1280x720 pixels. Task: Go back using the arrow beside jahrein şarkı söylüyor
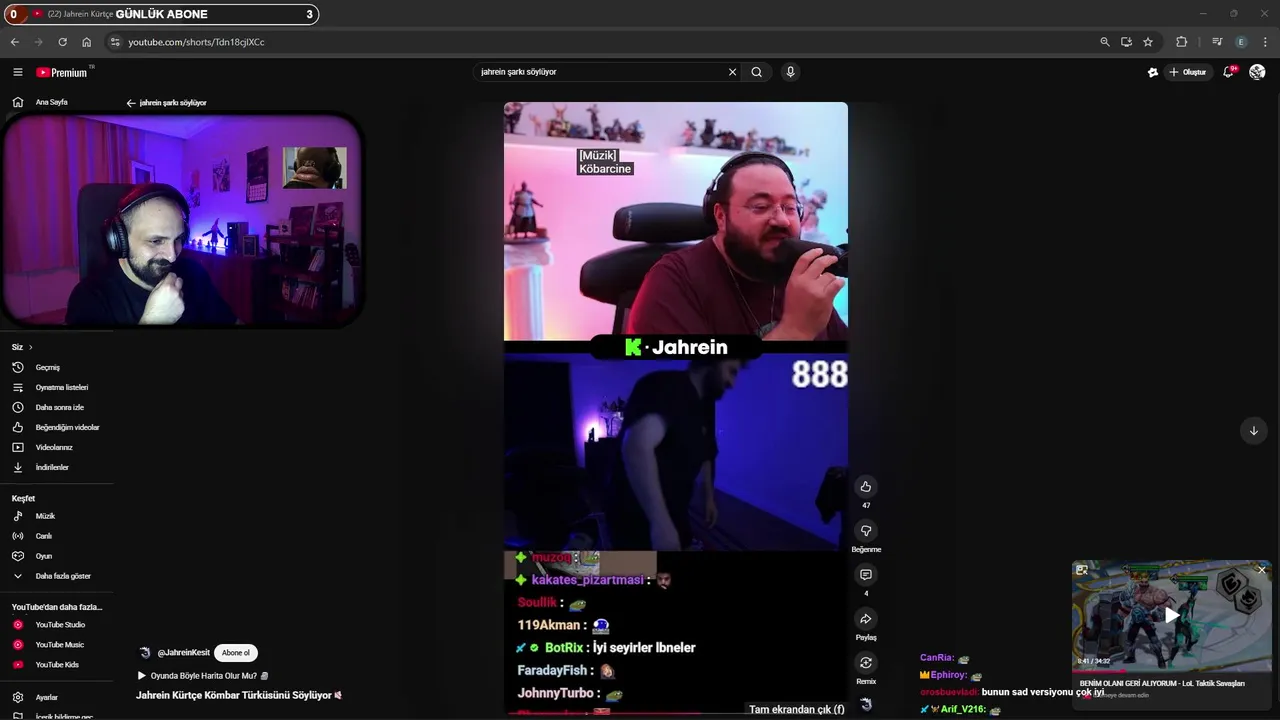point(131,103)
